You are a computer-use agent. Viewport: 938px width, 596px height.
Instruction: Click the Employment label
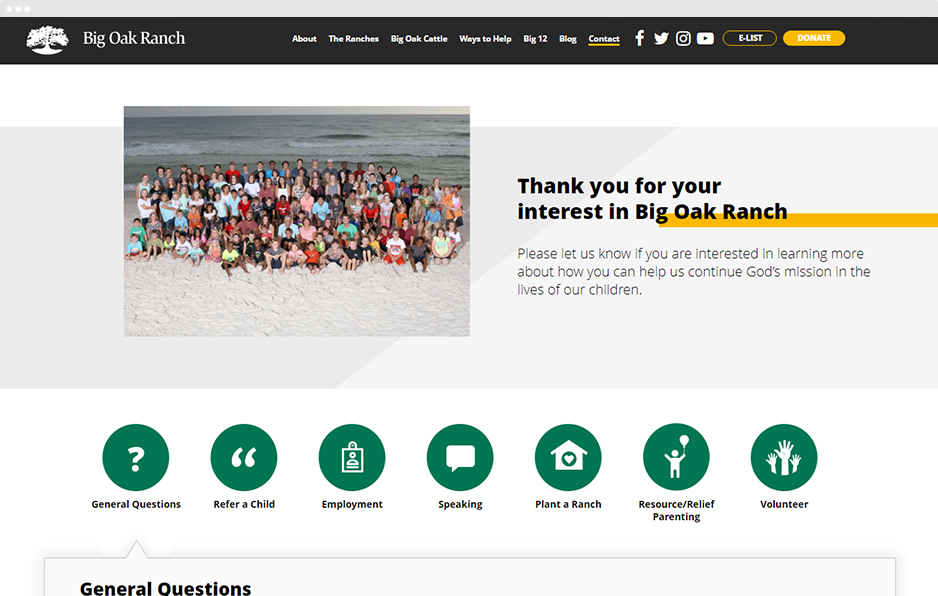(352, 504)
